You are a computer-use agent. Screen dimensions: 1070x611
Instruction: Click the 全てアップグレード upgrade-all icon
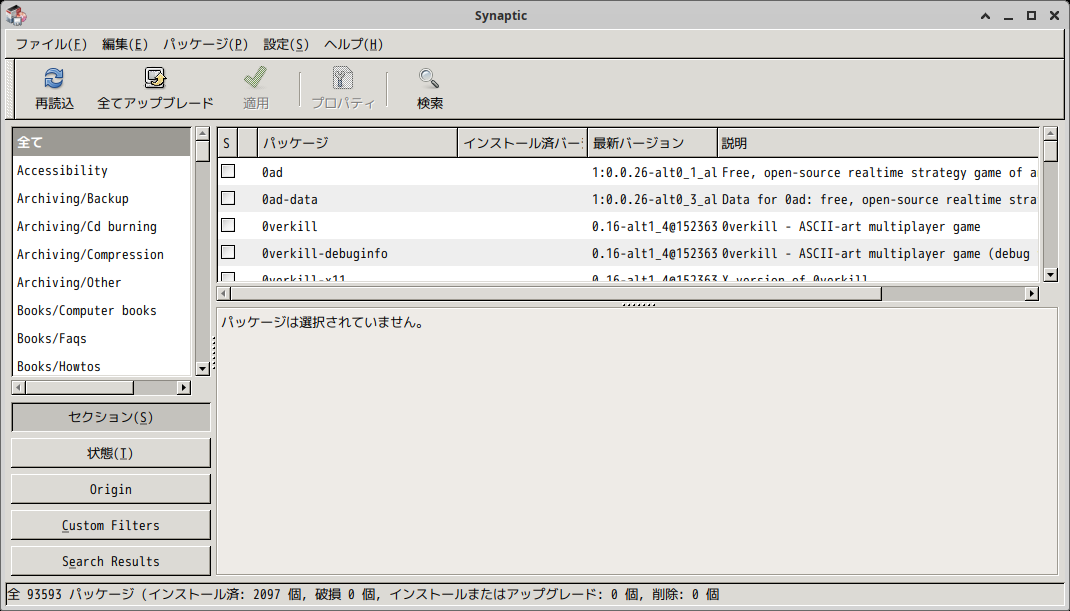(x=156, y=79)
